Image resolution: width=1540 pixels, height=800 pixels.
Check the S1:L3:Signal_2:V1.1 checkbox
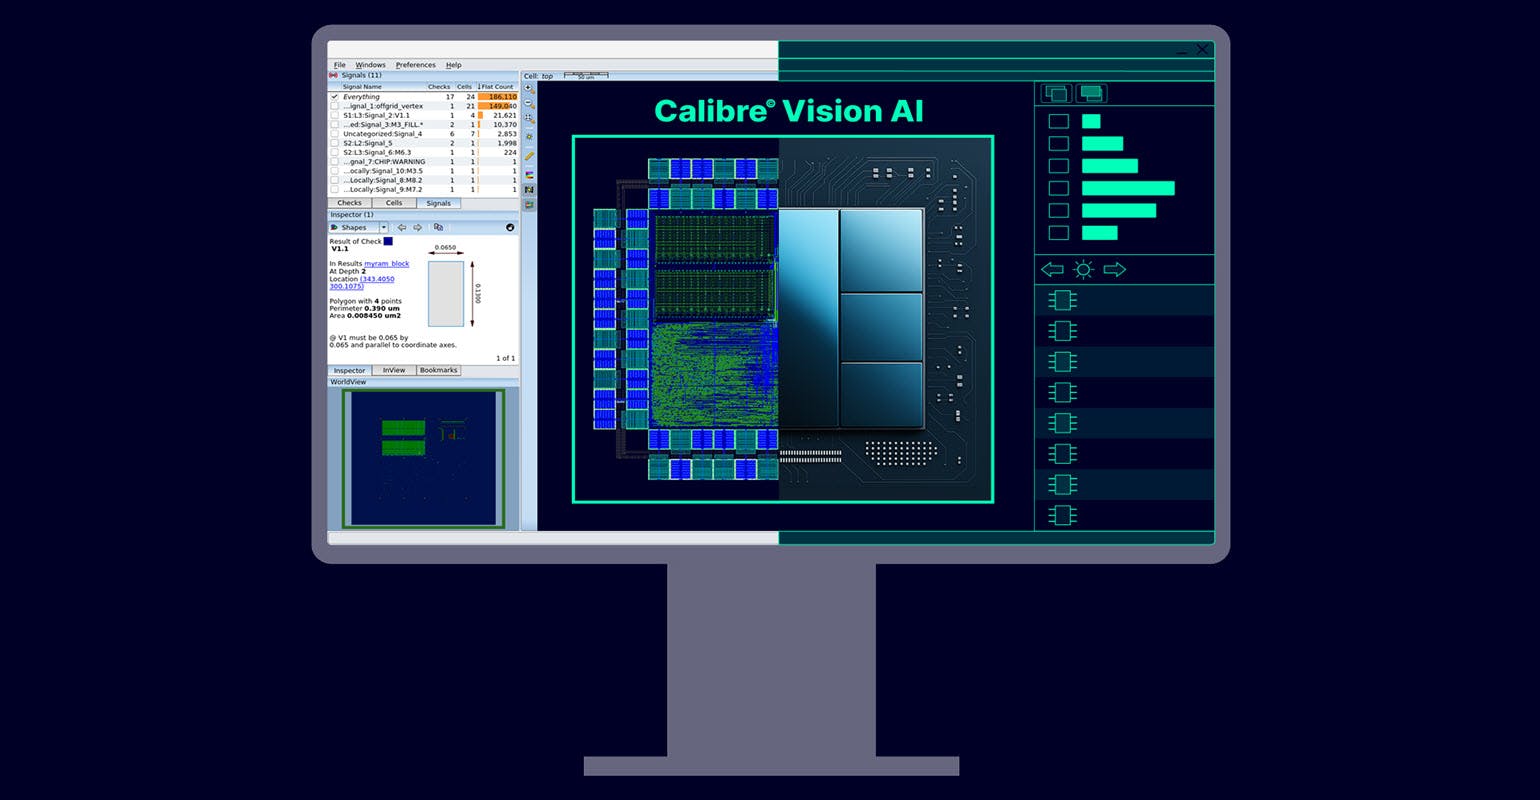click(x=335, y=114)
